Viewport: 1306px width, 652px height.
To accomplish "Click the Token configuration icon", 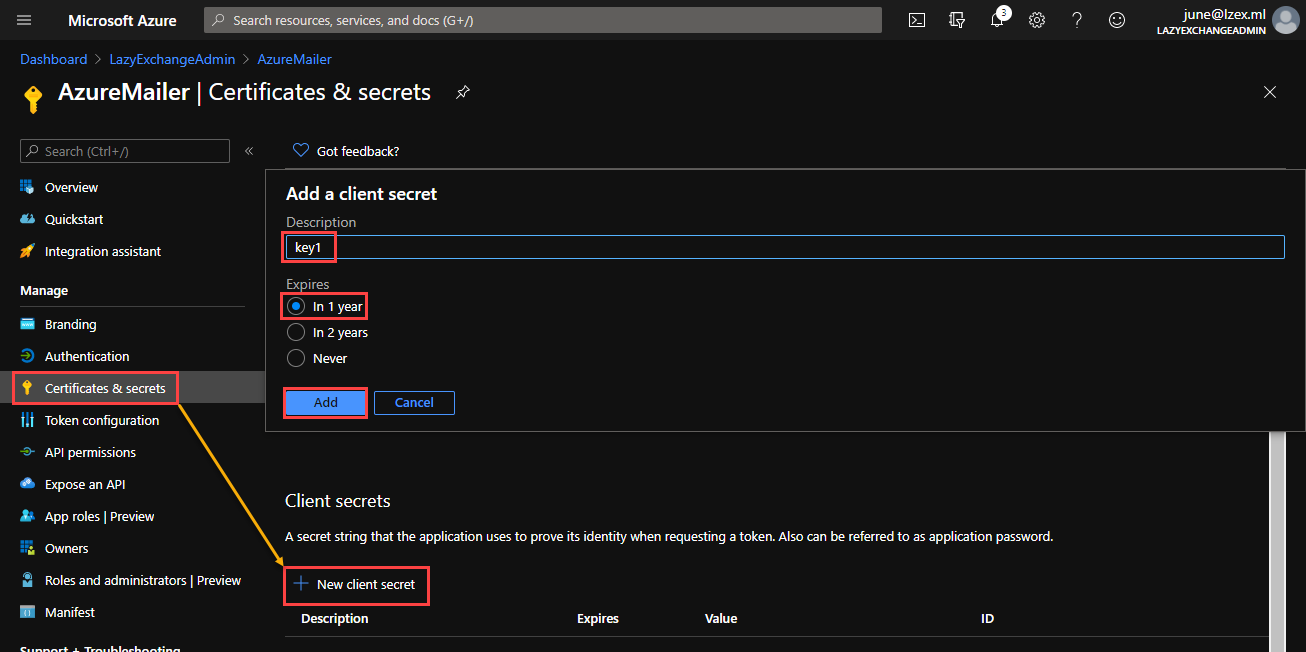I will (x=27, y=420).
